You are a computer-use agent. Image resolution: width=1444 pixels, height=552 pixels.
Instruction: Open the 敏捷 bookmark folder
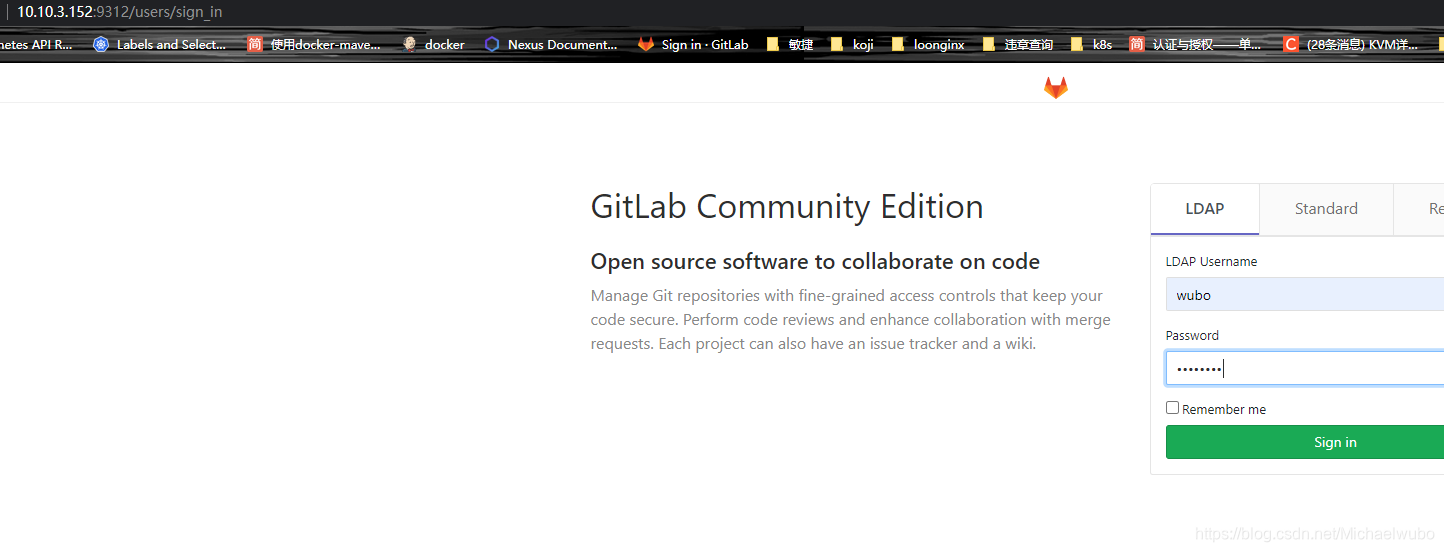click(790, 44)
